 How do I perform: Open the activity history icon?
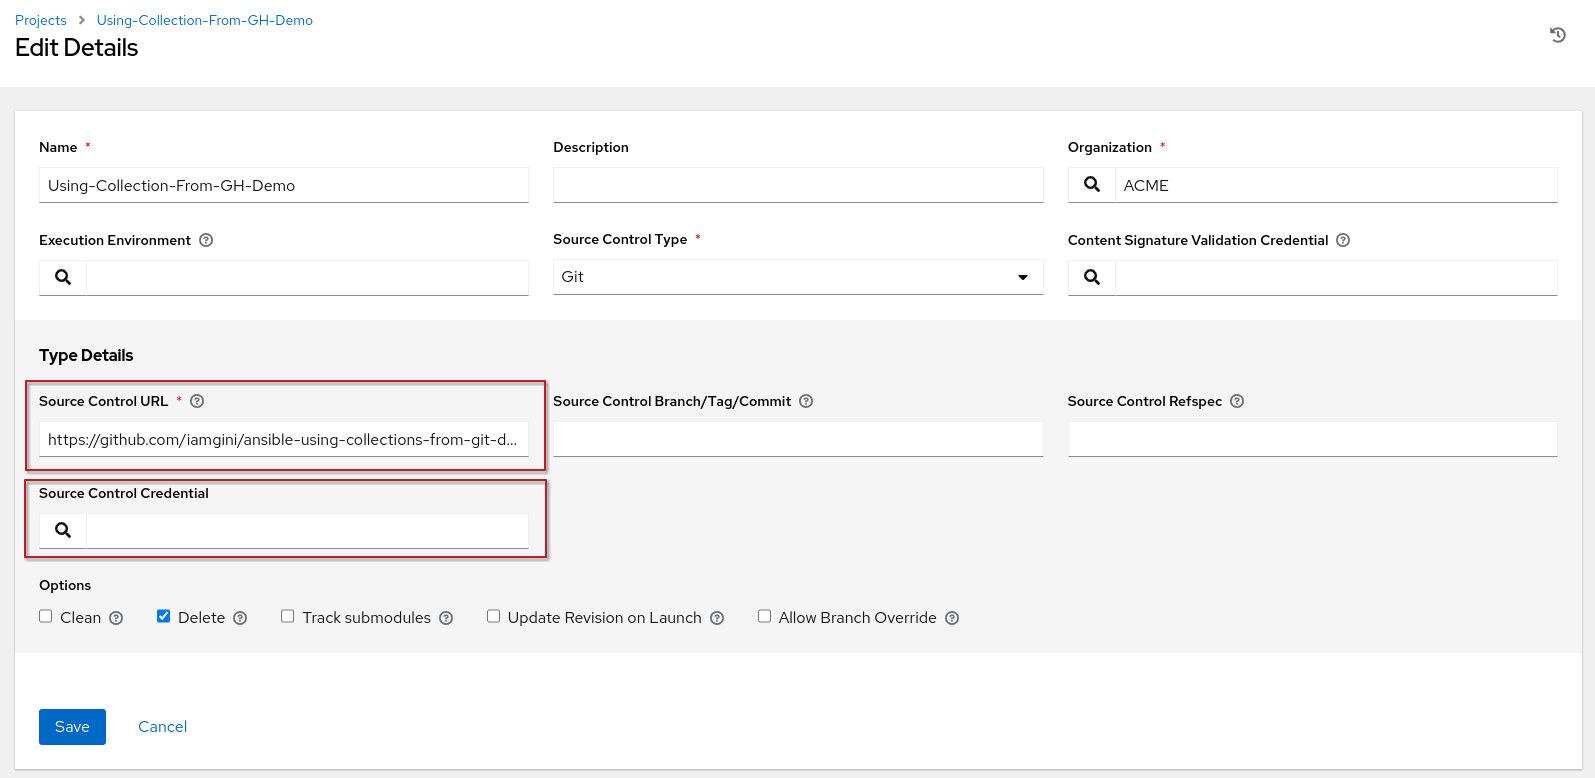[x=1557, y=36]
